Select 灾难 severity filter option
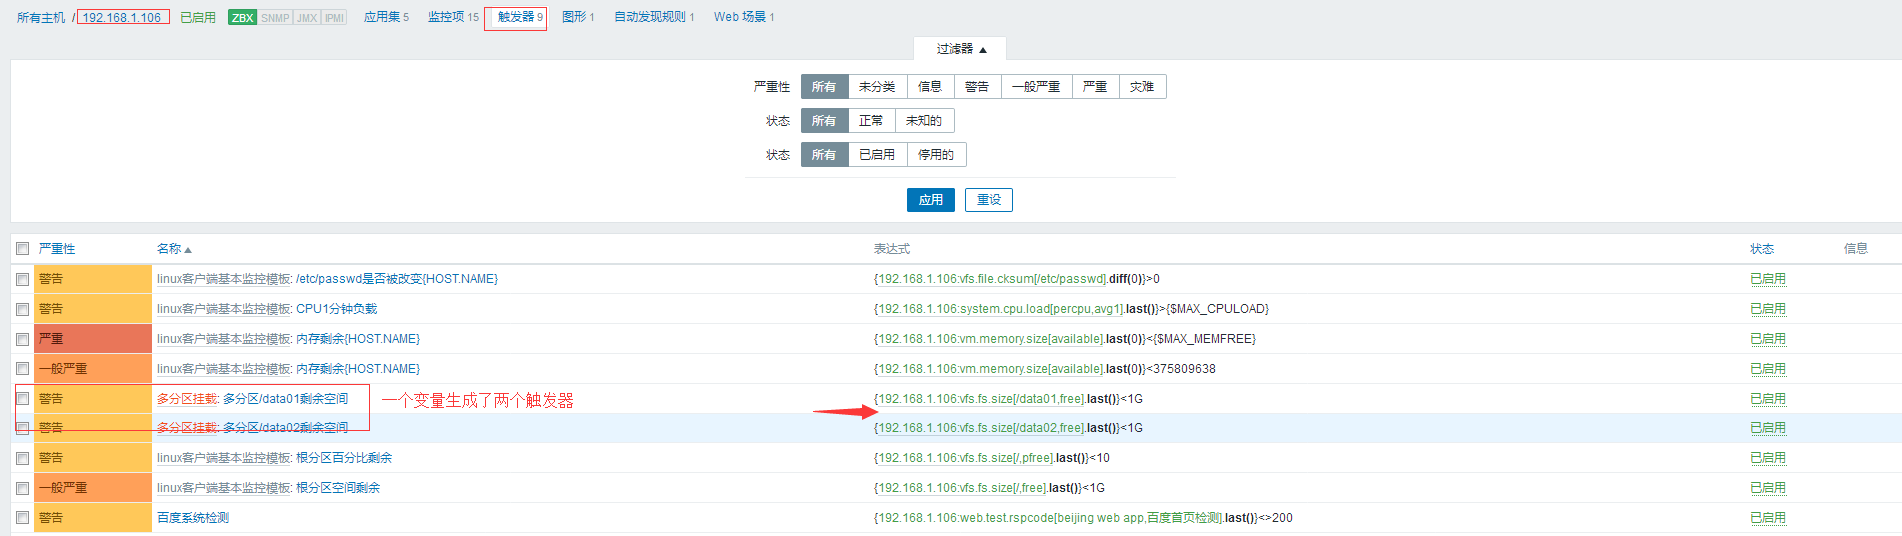 click(x=1142, y=87)
